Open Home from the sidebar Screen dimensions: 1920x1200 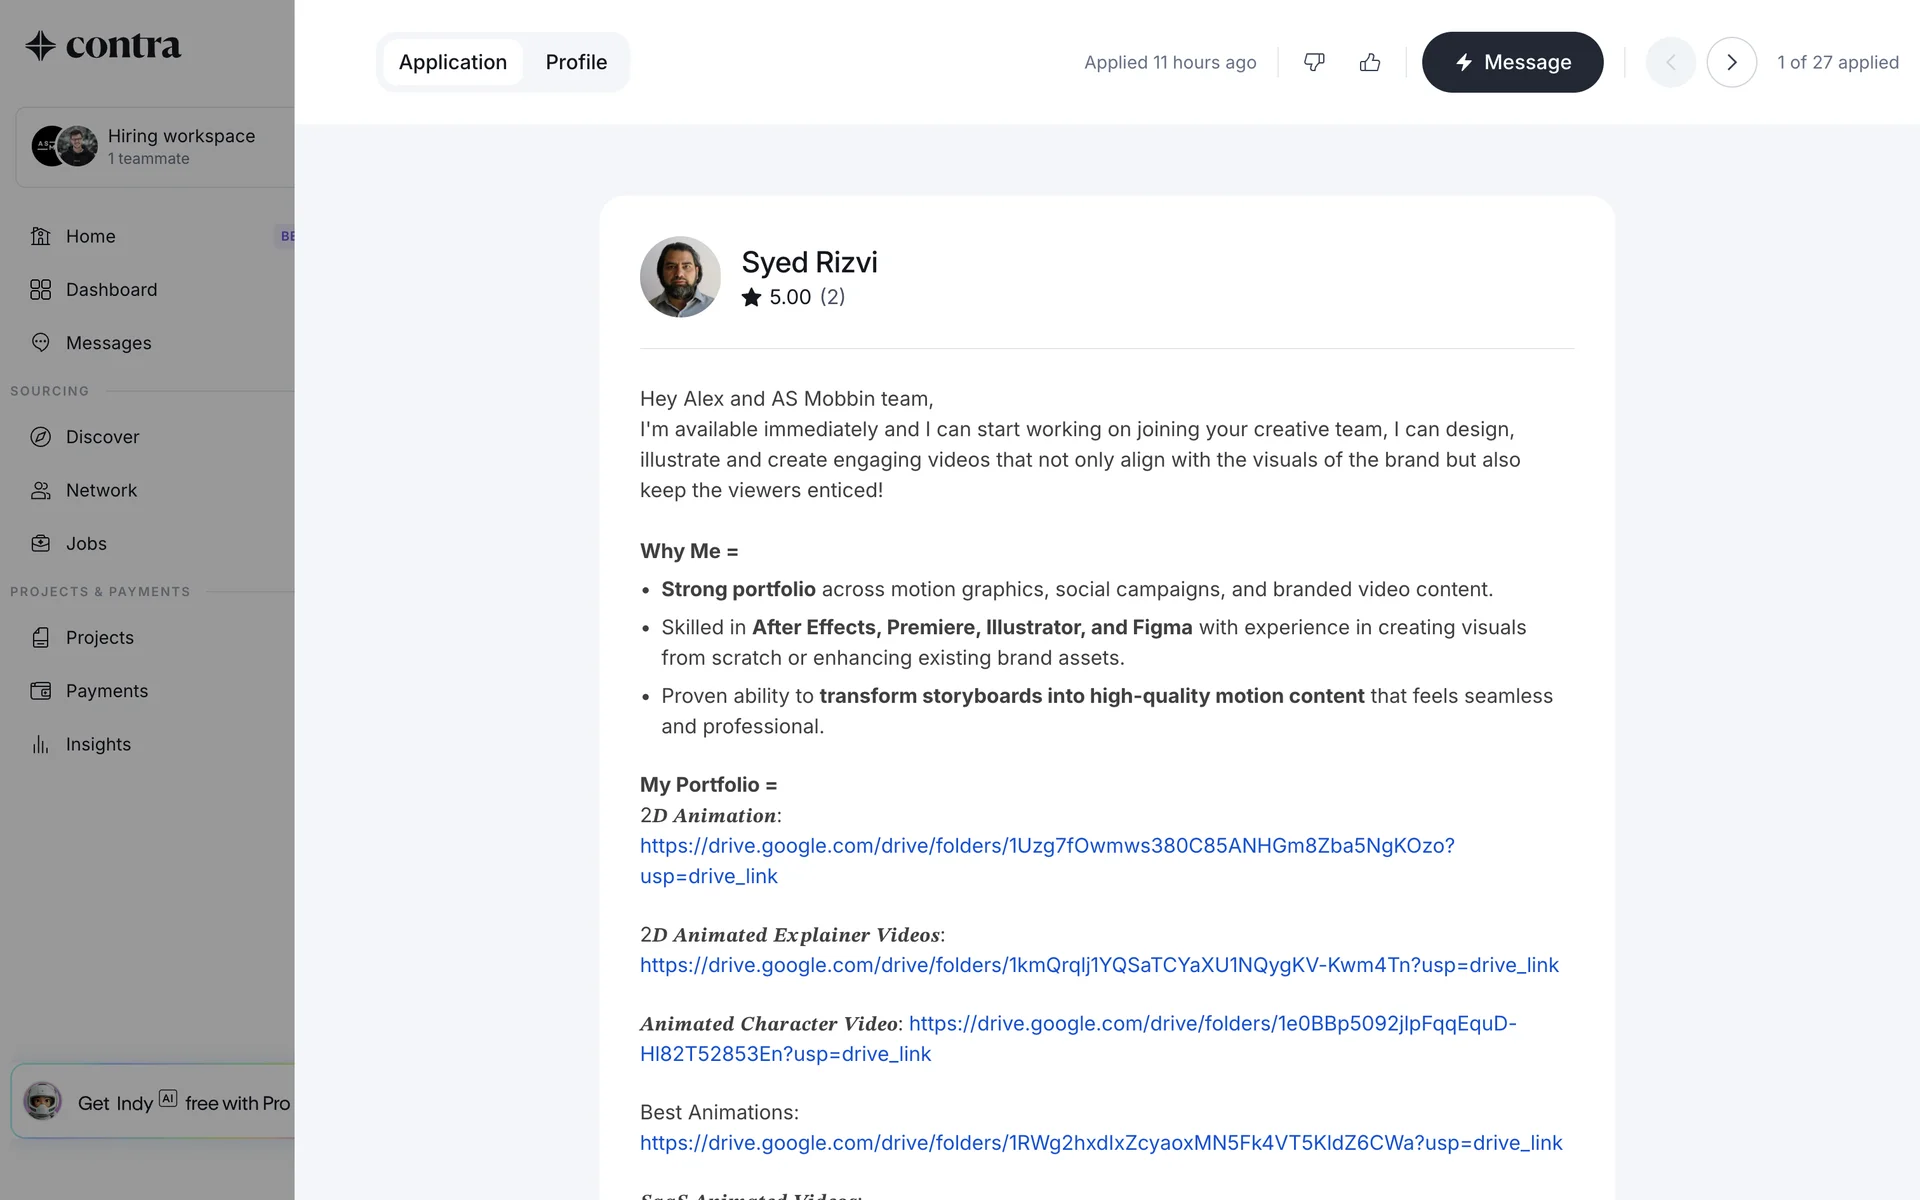pyautogui.click(x=90, y=236)
